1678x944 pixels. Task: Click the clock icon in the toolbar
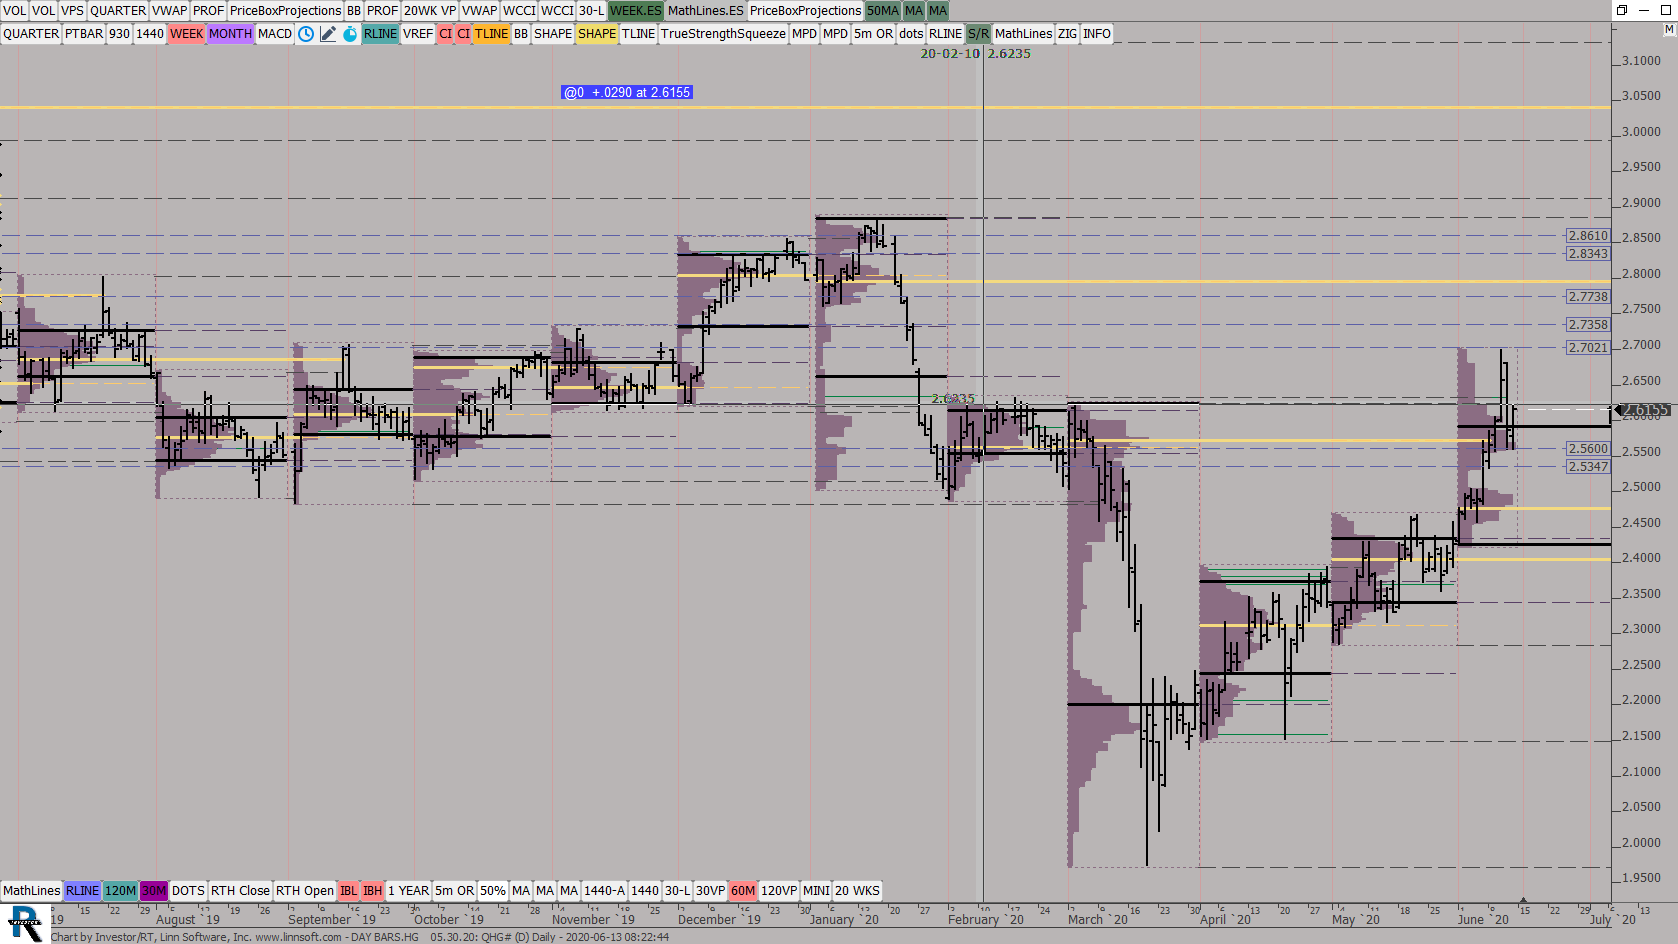[x=306, y=34]
